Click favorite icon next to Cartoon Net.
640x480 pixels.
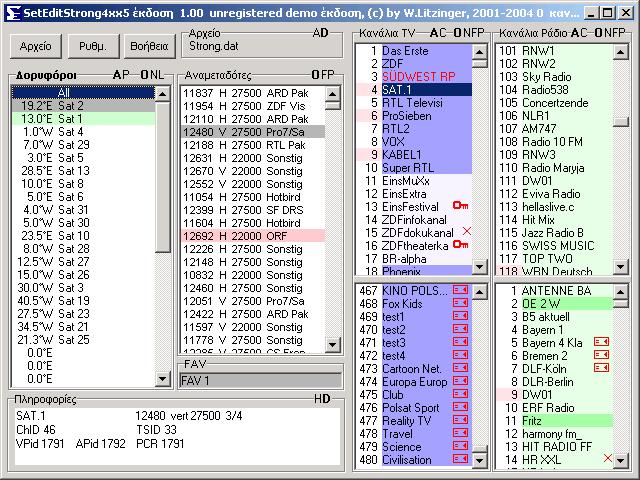[460, 368]
